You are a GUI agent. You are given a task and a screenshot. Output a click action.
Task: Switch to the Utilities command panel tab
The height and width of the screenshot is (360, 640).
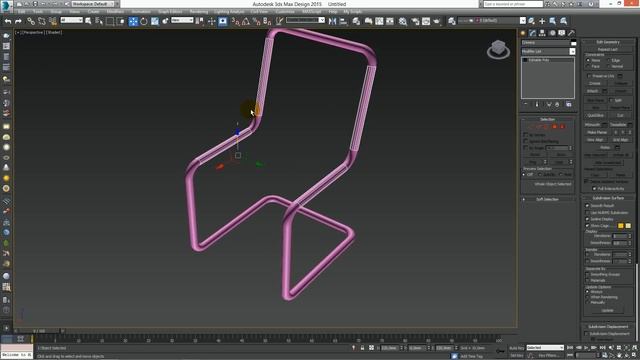tap(571, 33)
